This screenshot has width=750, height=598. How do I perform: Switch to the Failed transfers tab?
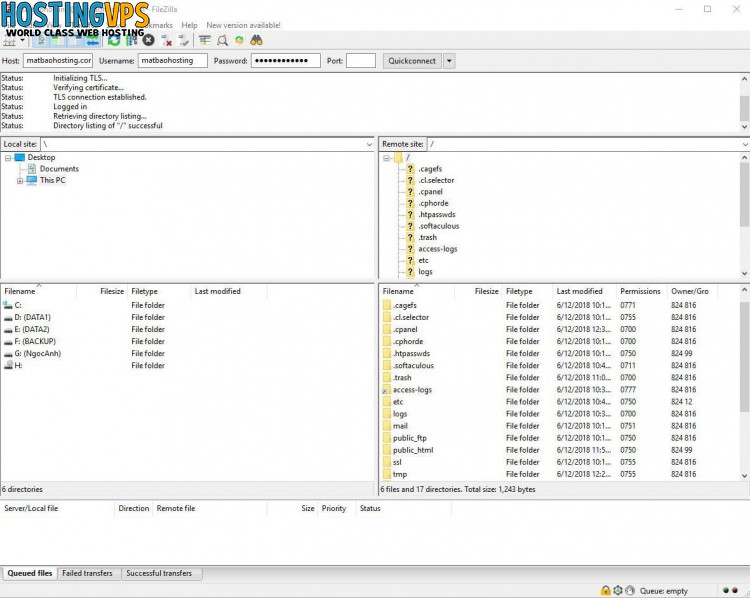point(87,573)
